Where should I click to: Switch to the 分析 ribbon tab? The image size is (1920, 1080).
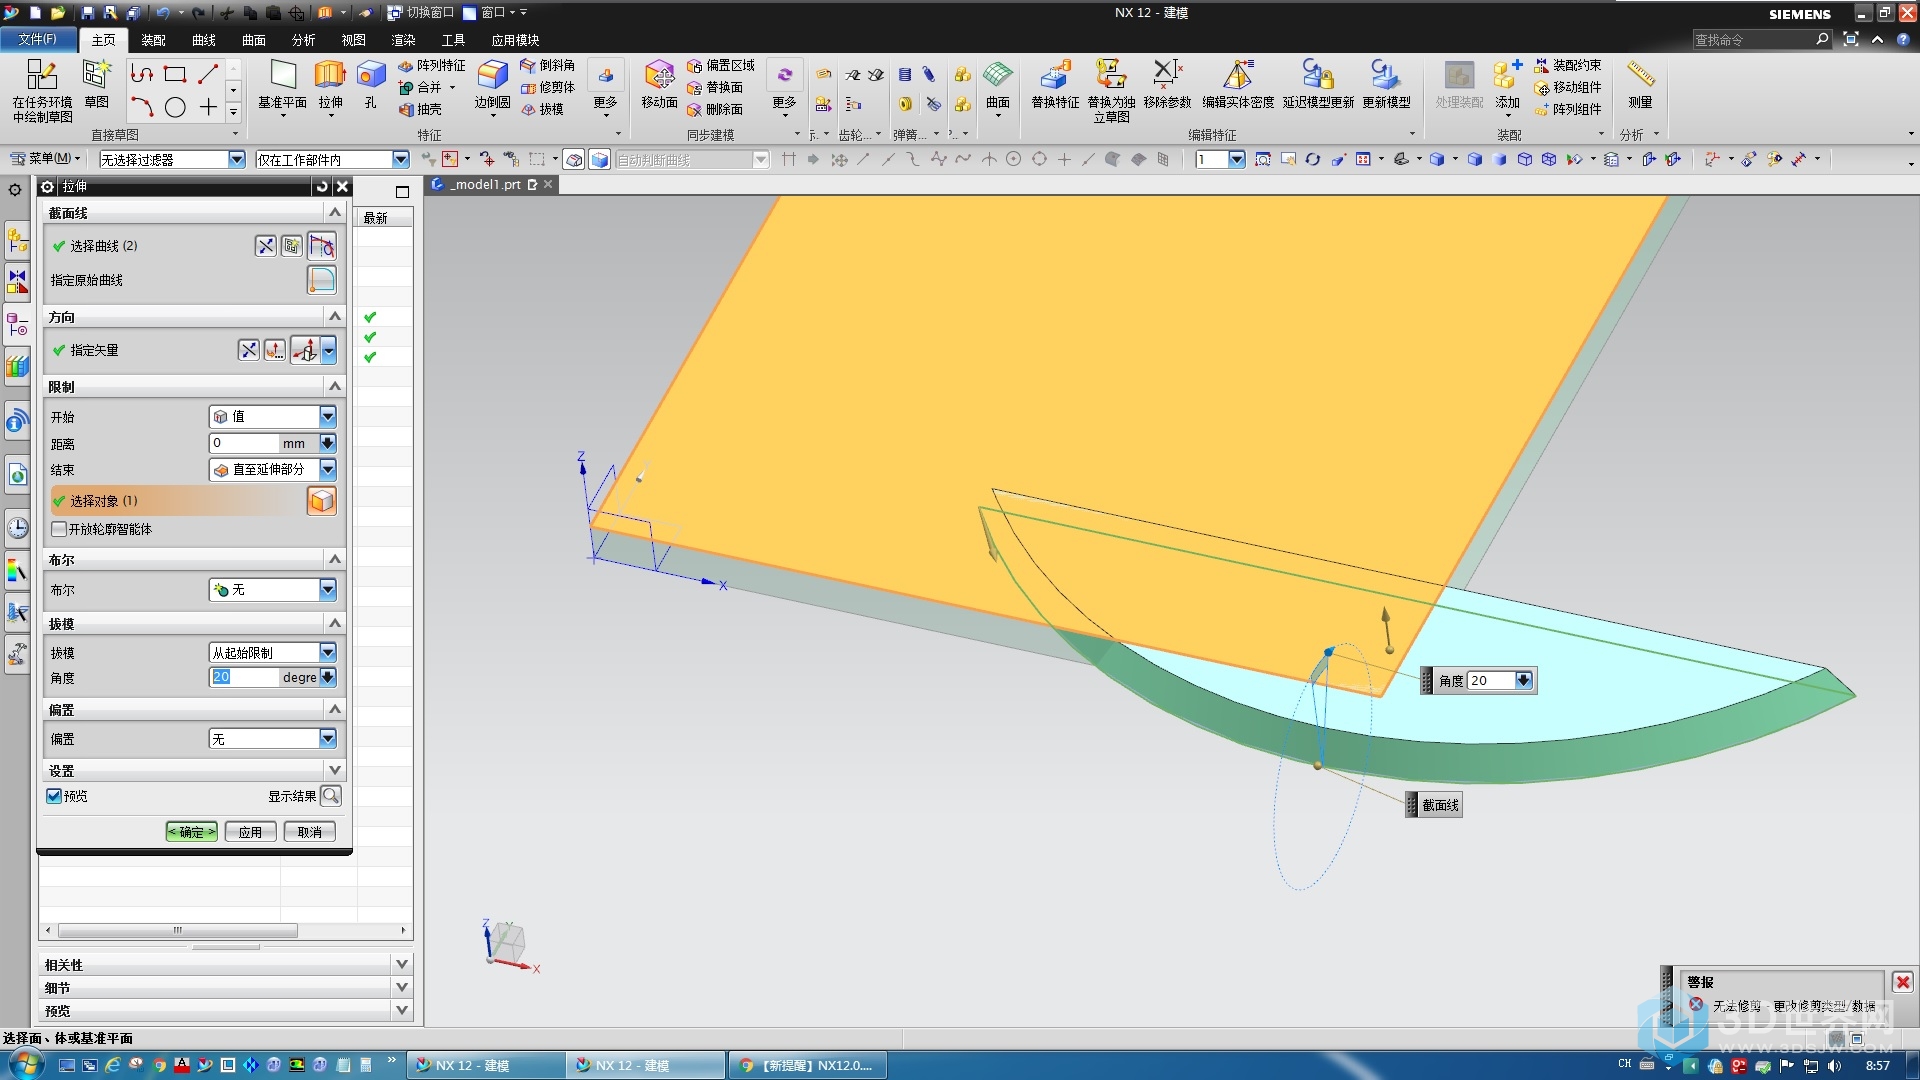click(x=303, y=40)
